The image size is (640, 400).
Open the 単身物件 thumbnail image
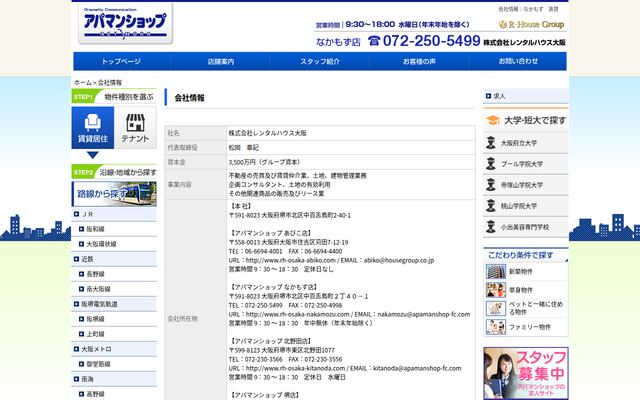[x=496, y=290]
